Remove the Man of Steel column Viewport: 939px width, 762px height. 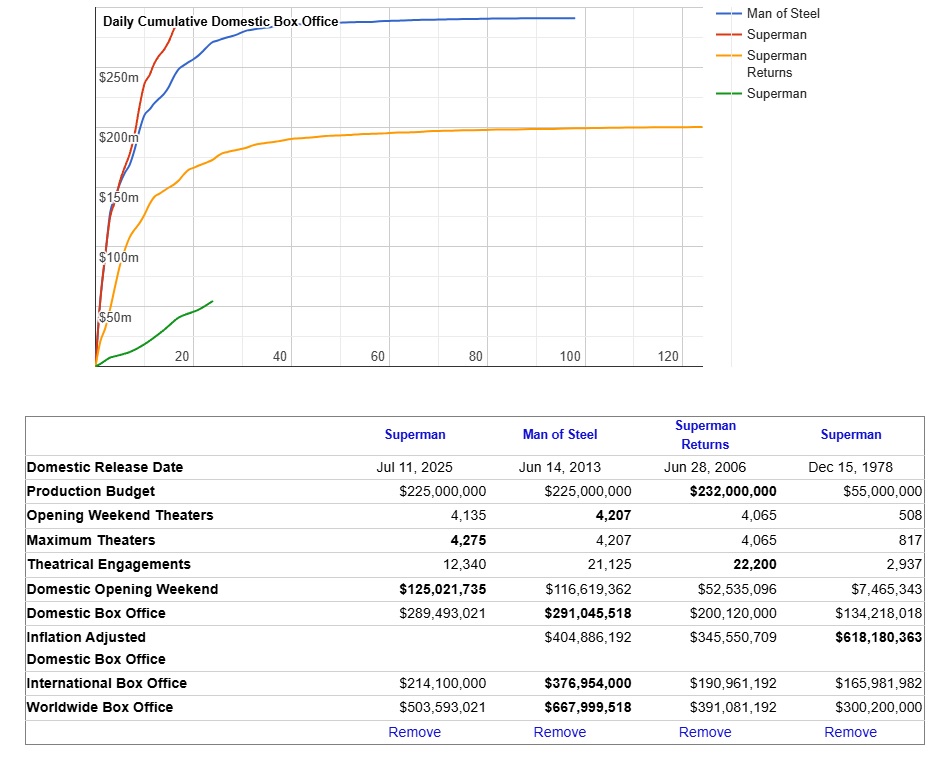(560, 732)
